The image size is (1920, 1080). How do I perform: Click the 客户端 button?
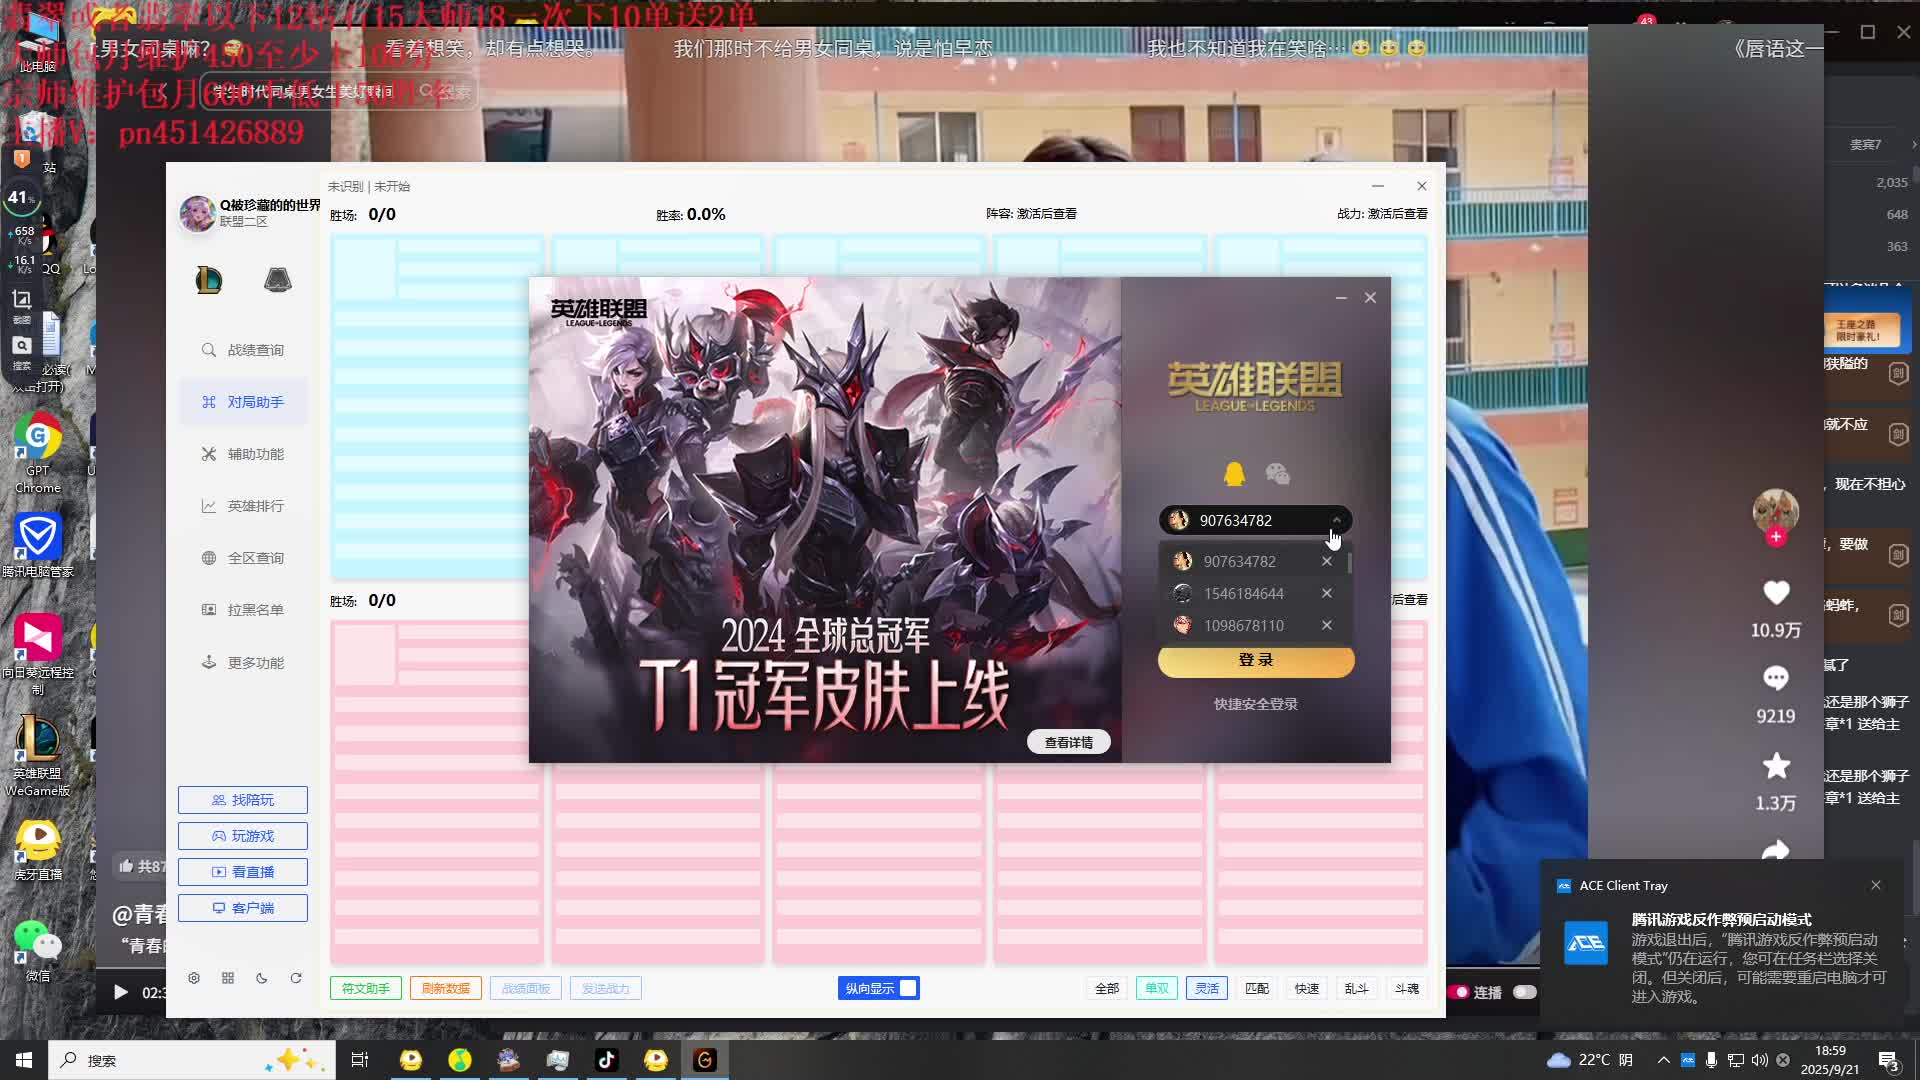click(x=243, y=908)
